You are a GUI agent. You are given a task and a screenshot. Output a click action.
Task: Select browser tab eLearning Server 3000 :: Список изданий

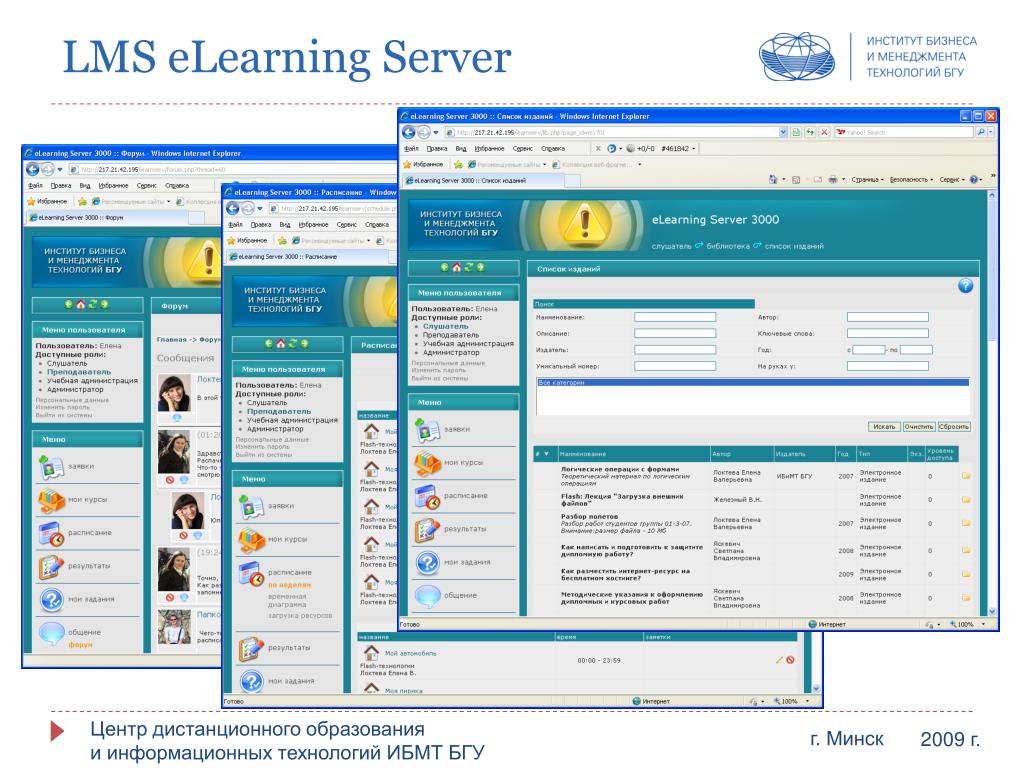482,180
